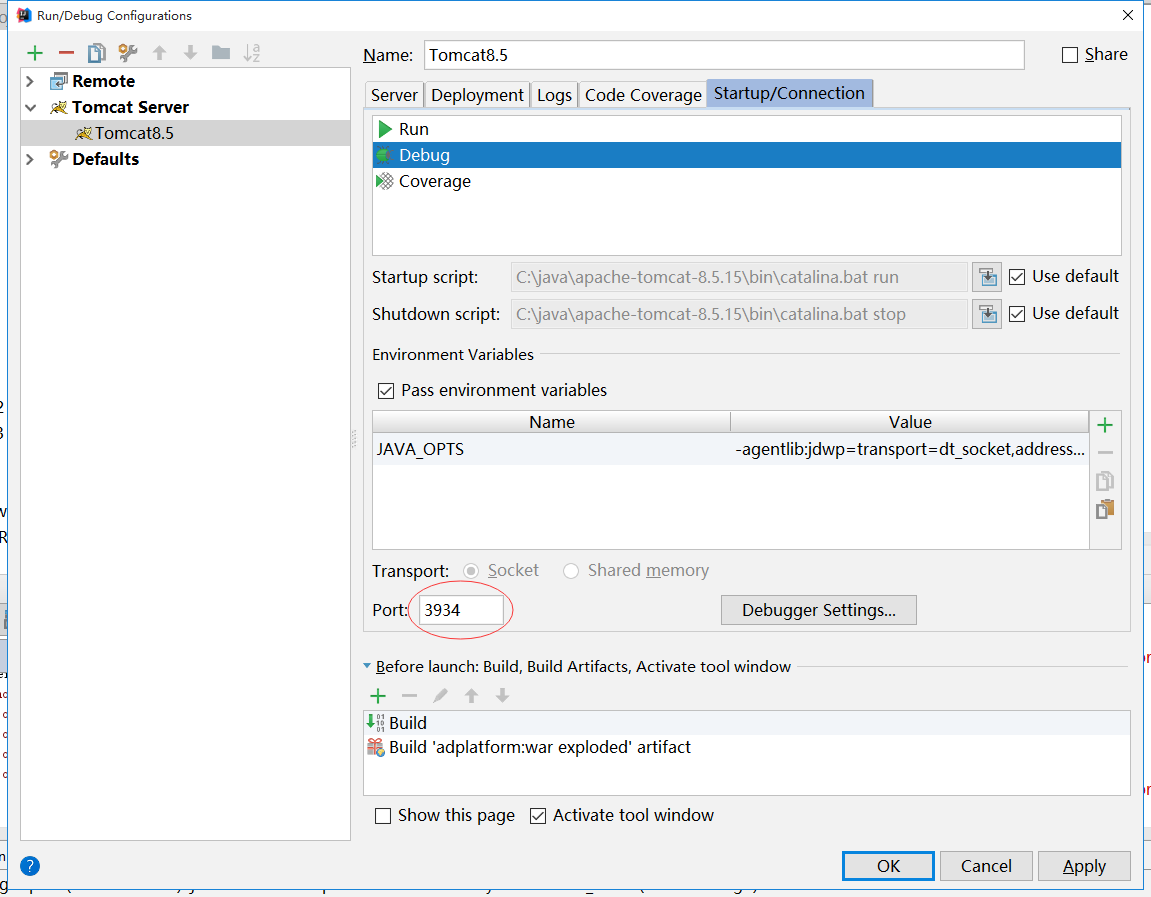The width and height of the screenshot is (1151, 897).
Task: Switch to the Deployment tab
Action: tap(477, 95)
